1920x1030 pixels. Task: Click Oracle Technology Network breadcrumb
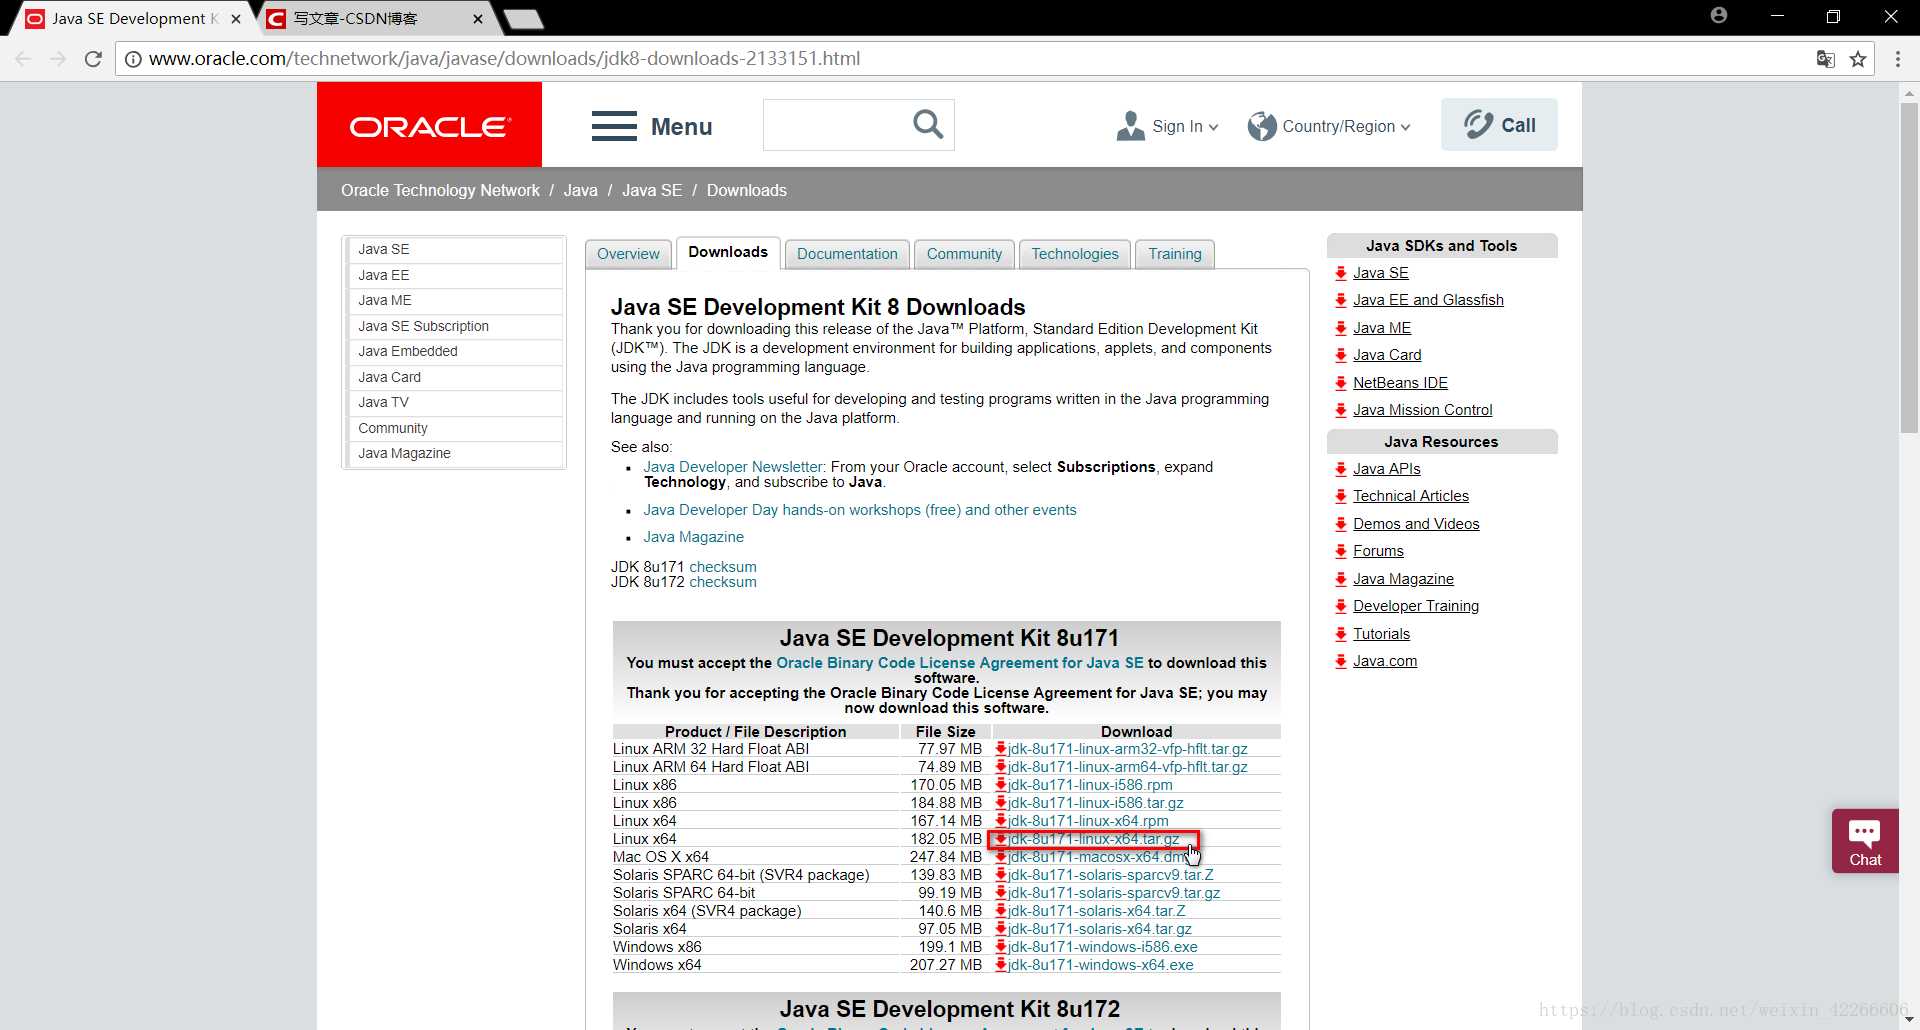440,190
